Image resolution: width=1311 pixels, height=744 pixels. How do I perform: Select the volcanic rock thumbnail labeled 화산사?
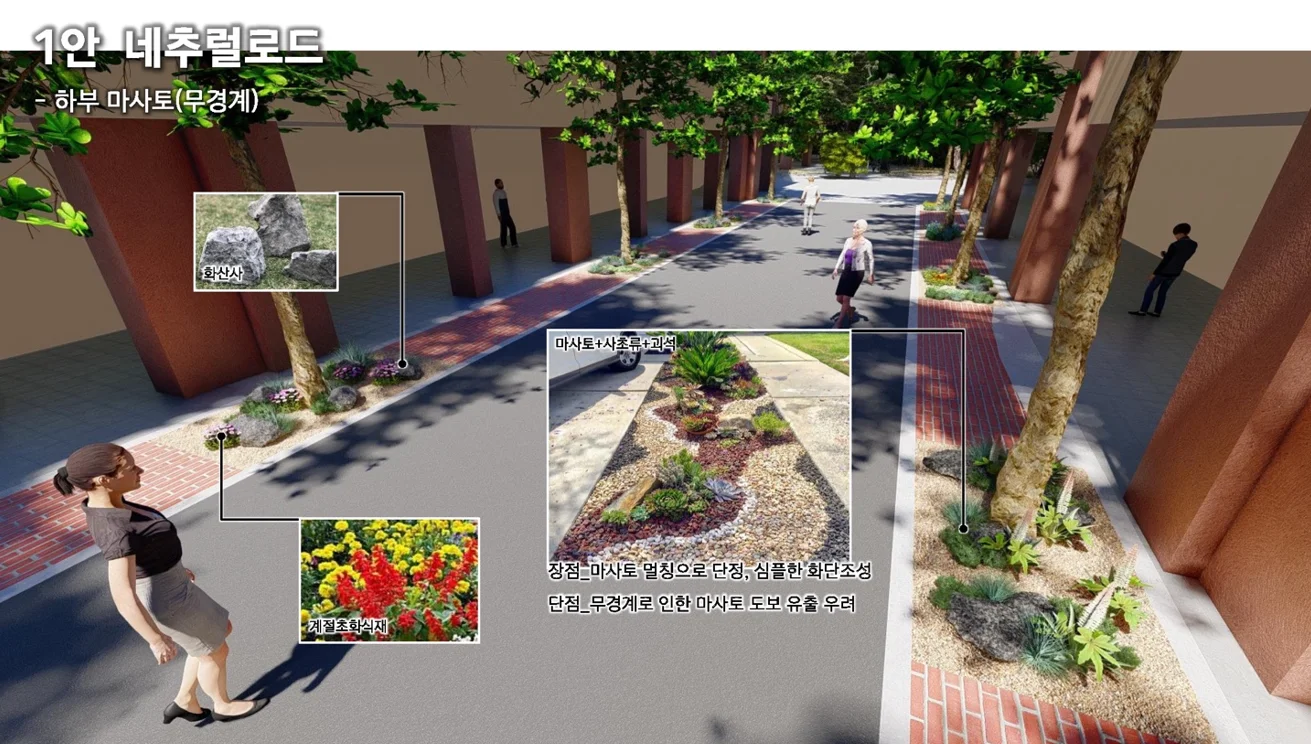coord(266,242)
